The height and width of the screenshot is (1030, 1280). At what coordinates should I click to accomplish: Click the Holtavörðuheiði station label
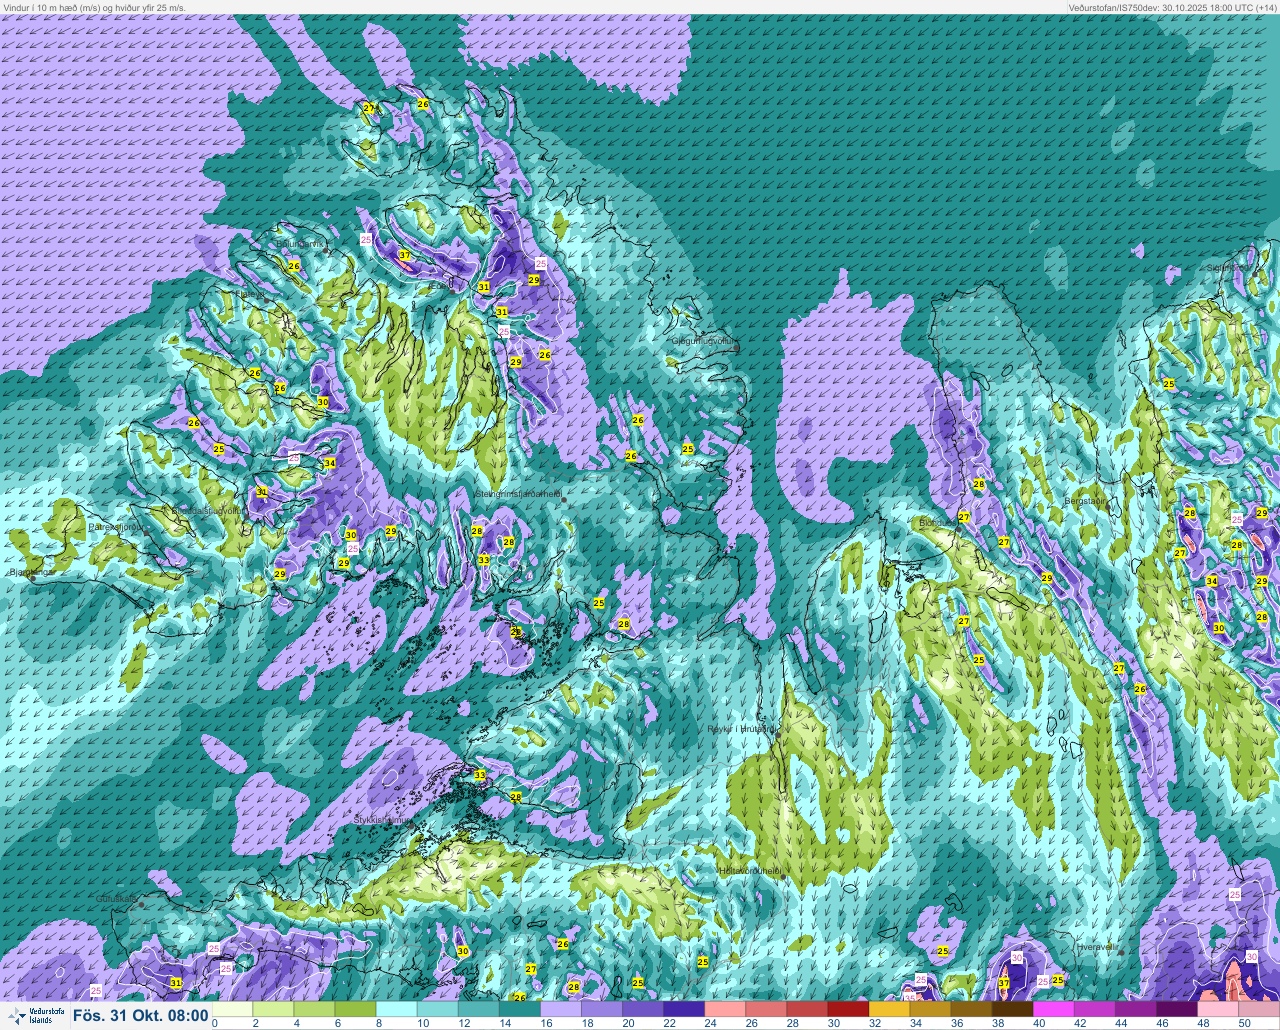coord(752,872)
